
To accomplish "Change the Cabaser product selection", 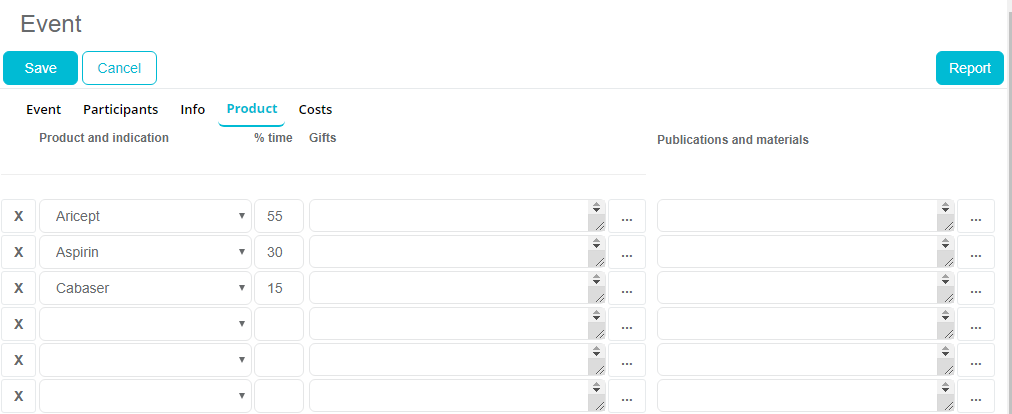I will tap(145, 288).
